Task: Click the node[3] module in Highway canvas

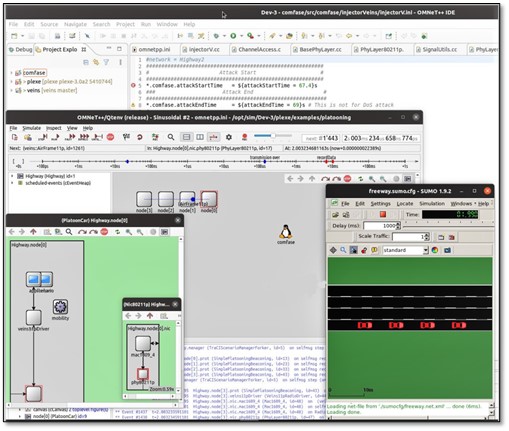Action: click(144, 199)
